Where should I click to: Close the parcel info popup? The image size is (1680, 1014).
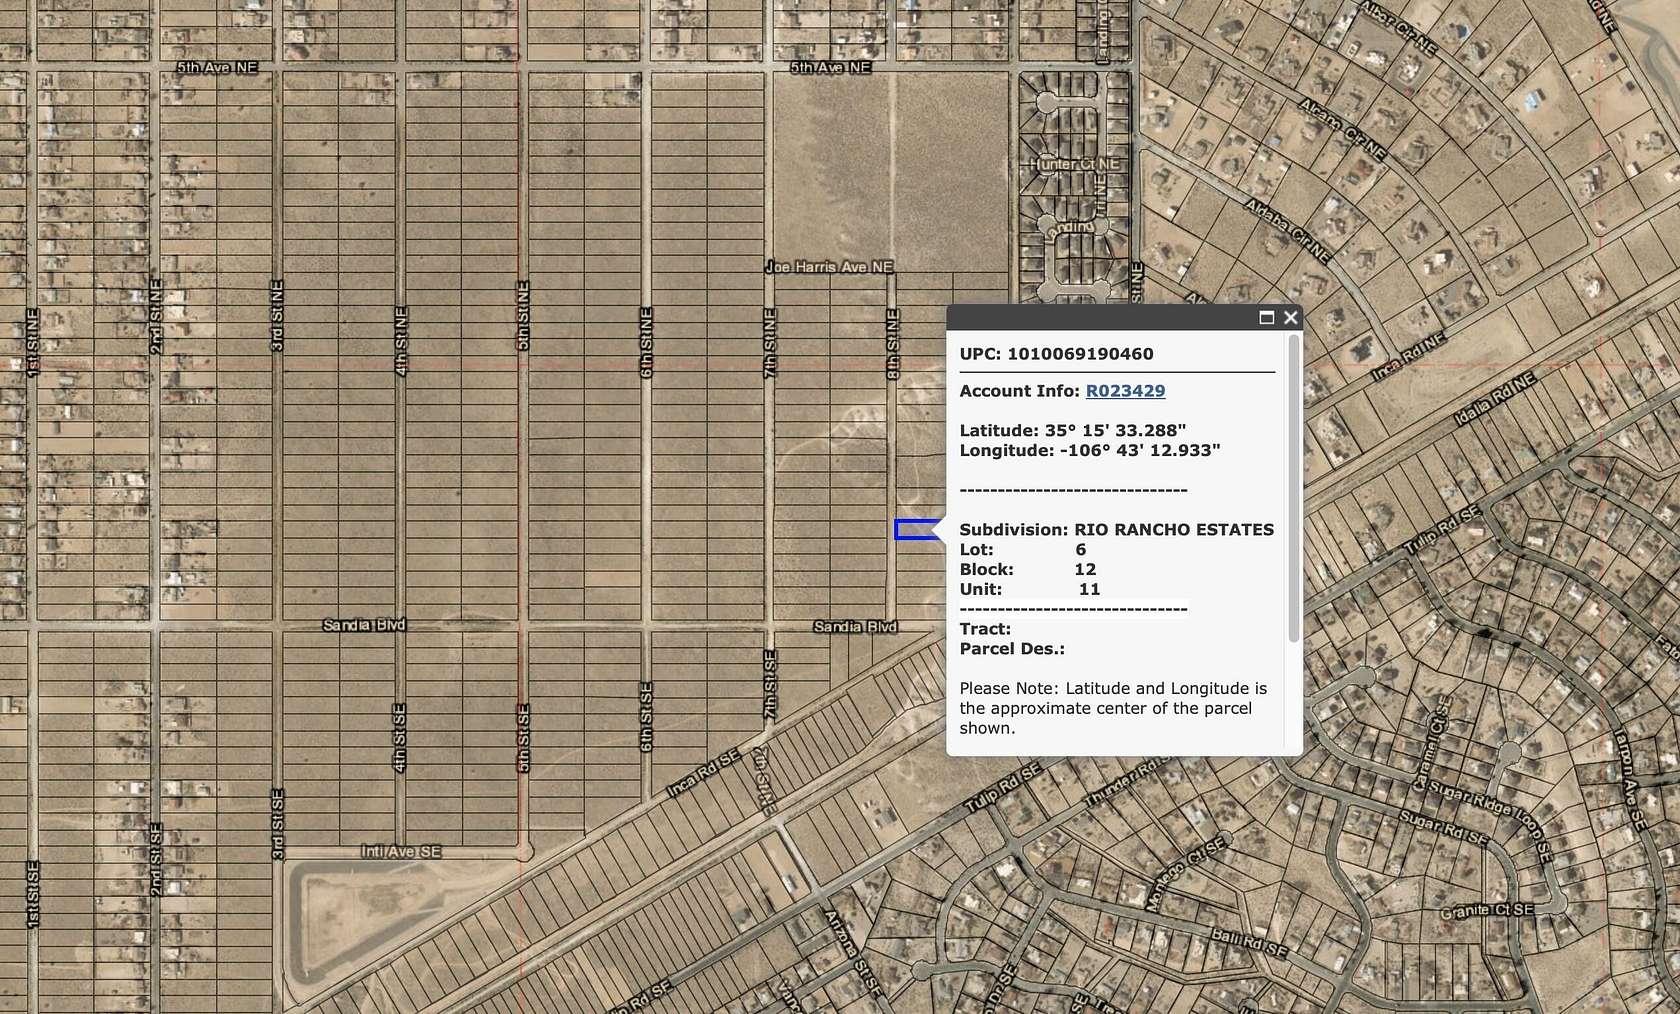1290,317
